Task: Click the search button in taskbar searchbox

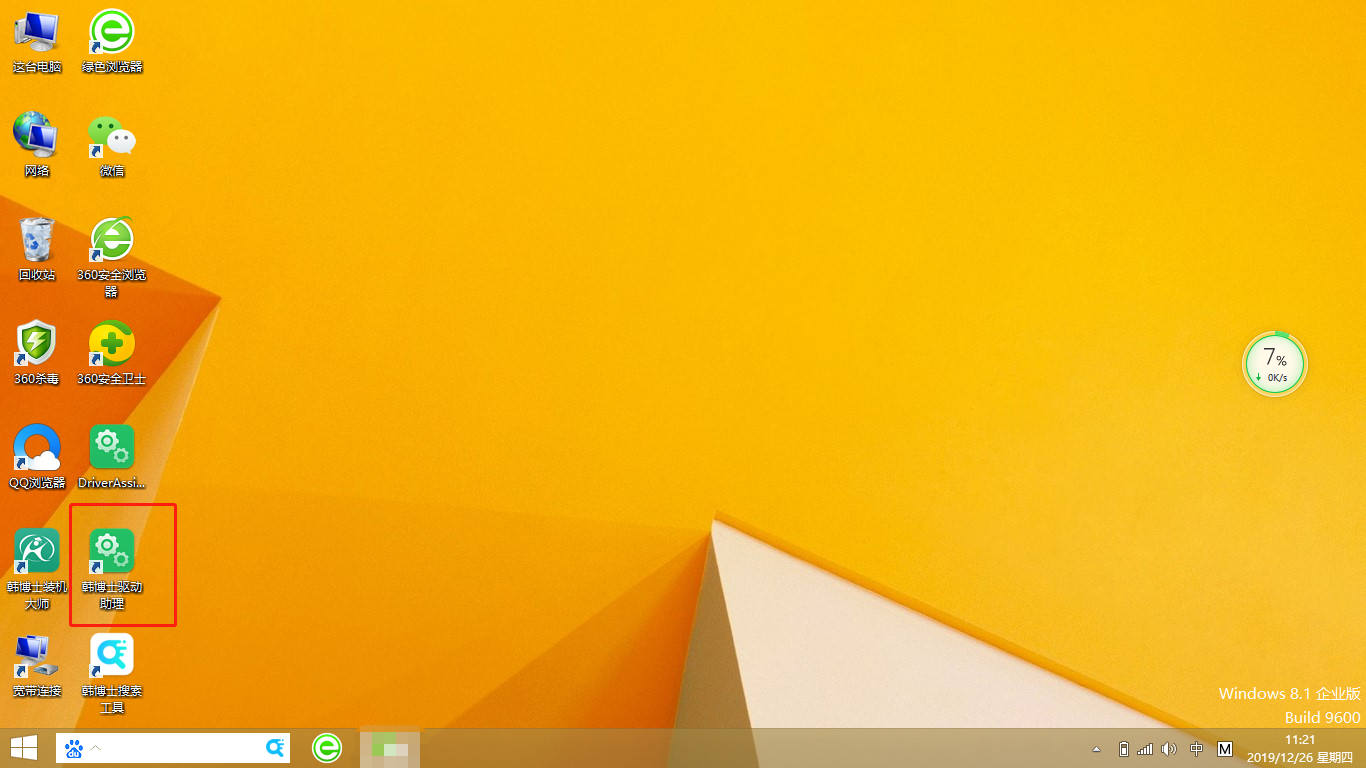Action: [276, 748]
